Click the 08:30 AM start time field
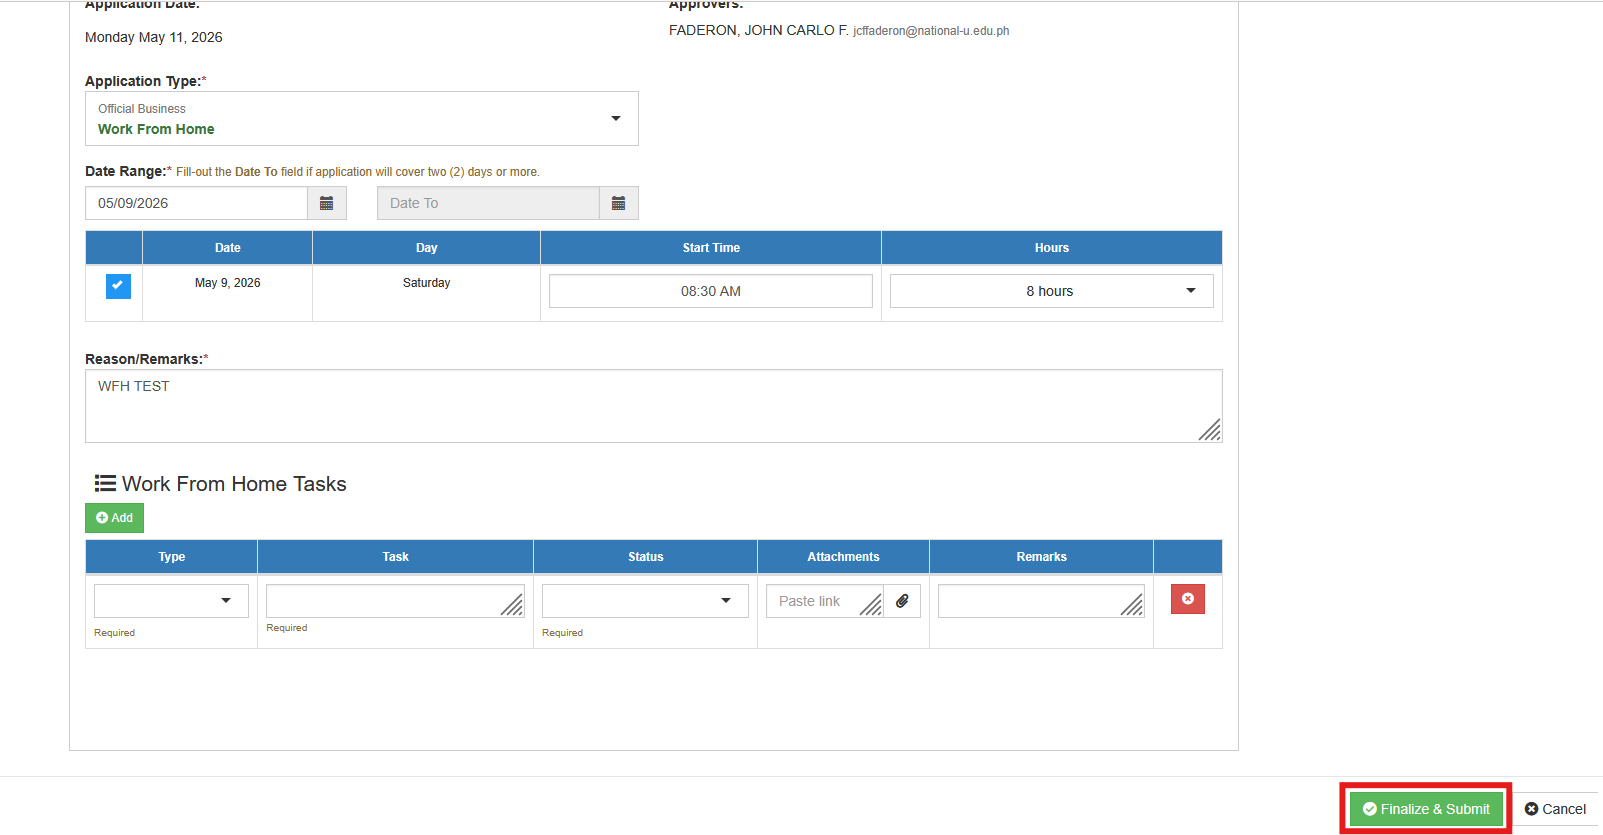The image size is (1603, 835). [x=711, y=291]
